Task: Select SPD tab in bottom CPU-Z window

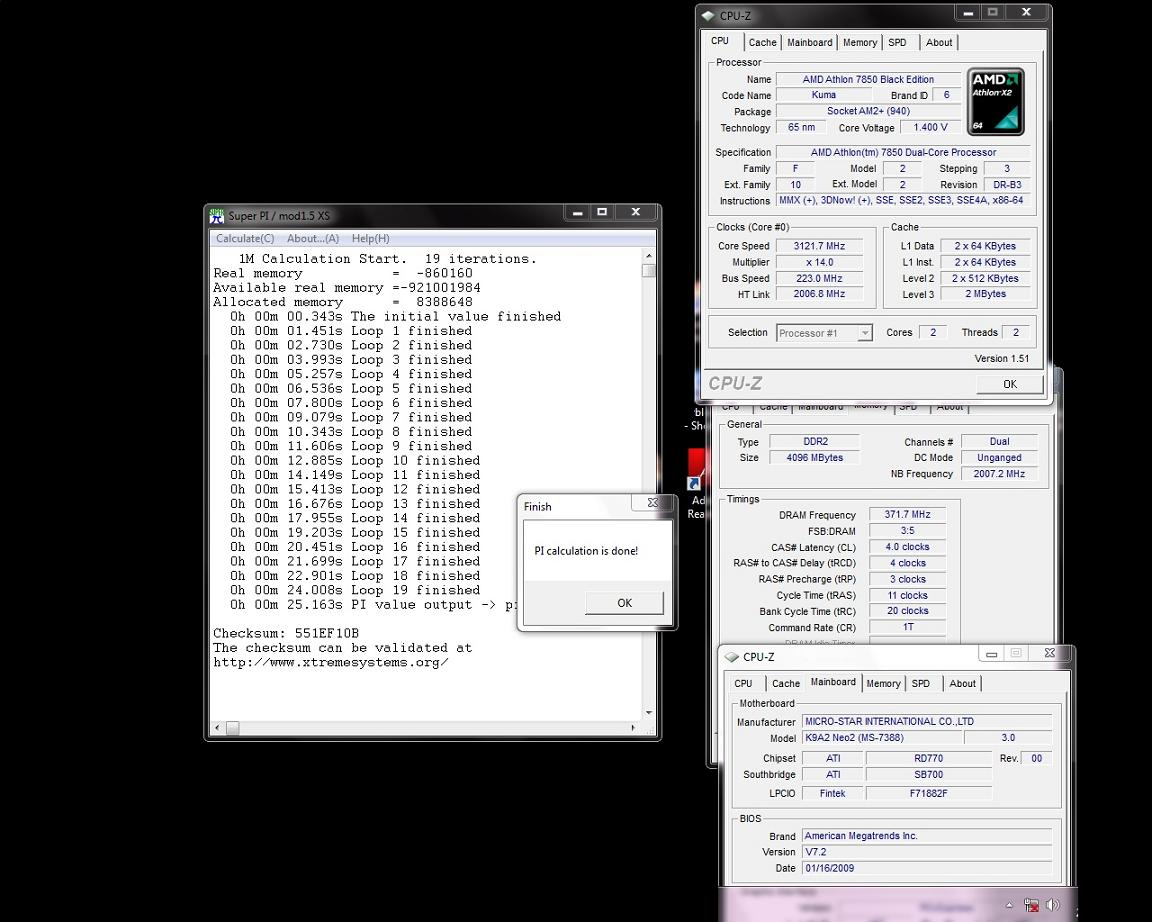Action: (921, 683)
